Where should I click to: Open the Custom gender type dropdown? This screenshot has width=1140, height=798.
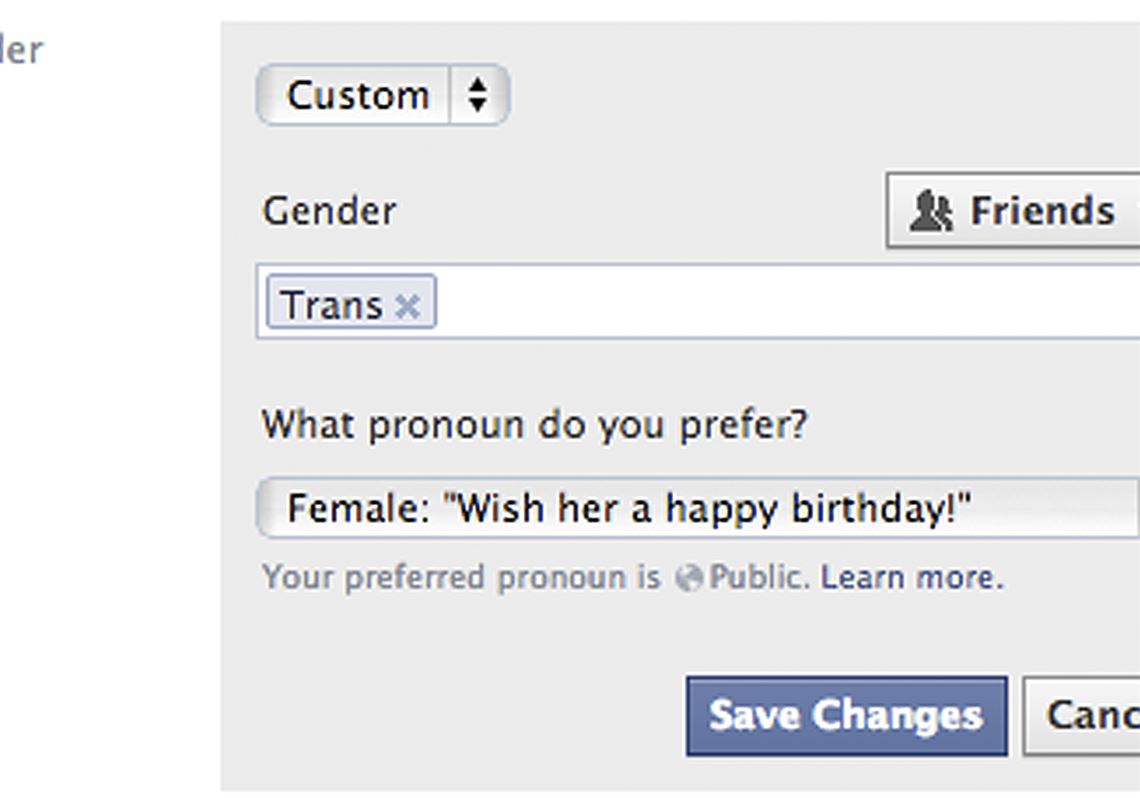click(383, 96)
